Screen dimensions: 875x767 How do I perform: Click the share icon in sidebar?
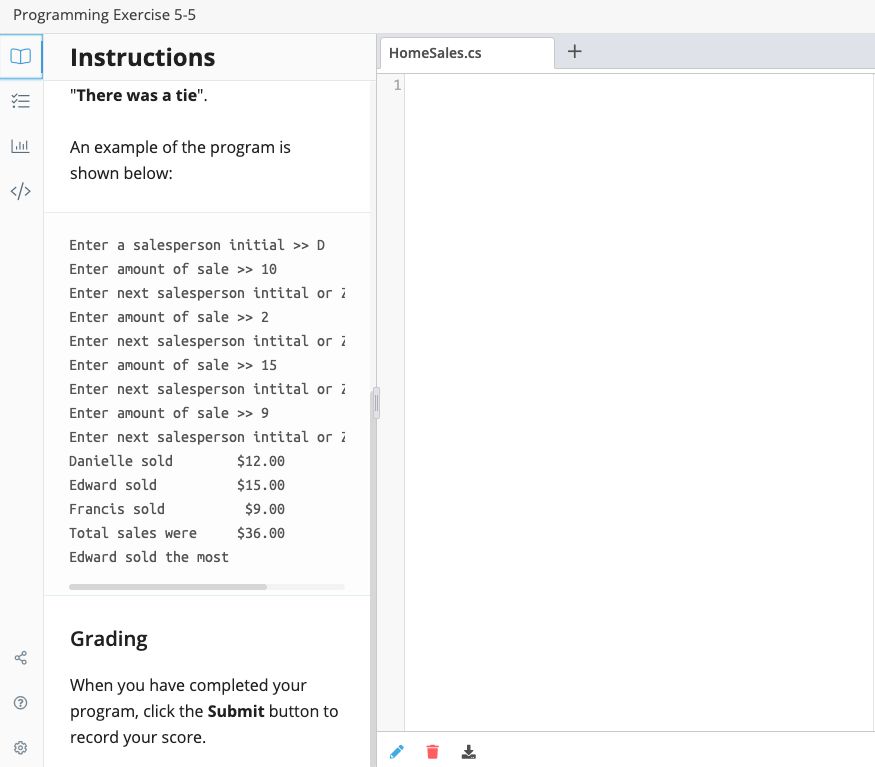point(21,658)
